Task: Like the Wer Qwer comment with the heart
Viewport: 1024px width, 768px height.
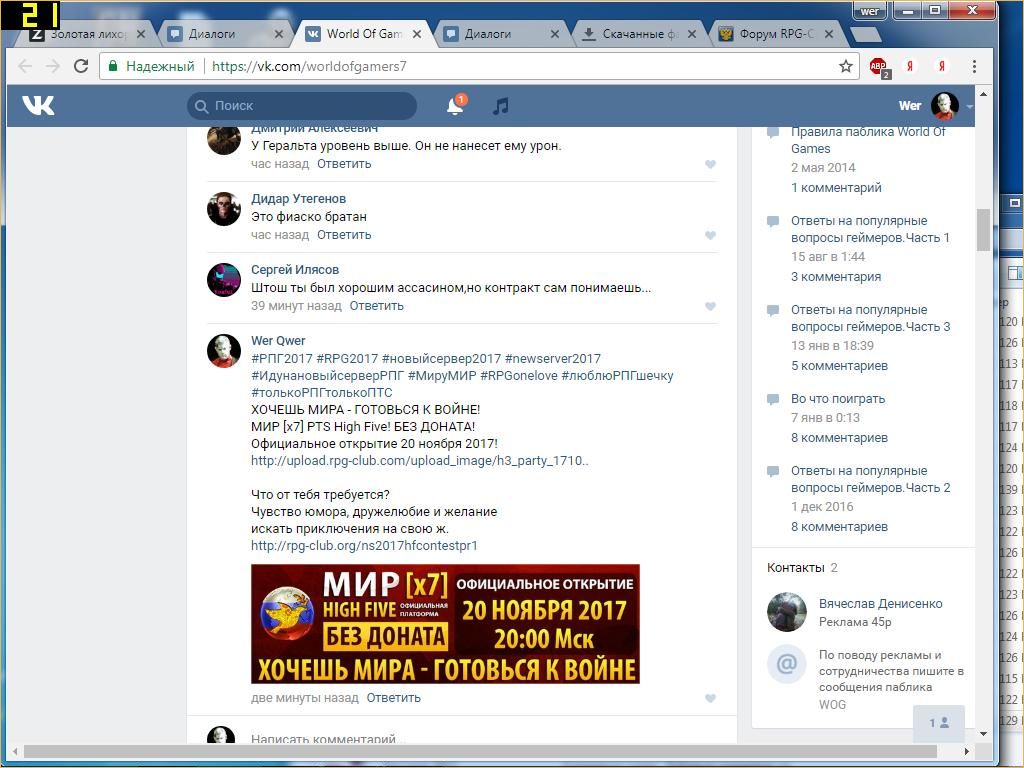Action: [x=711, y=698]
